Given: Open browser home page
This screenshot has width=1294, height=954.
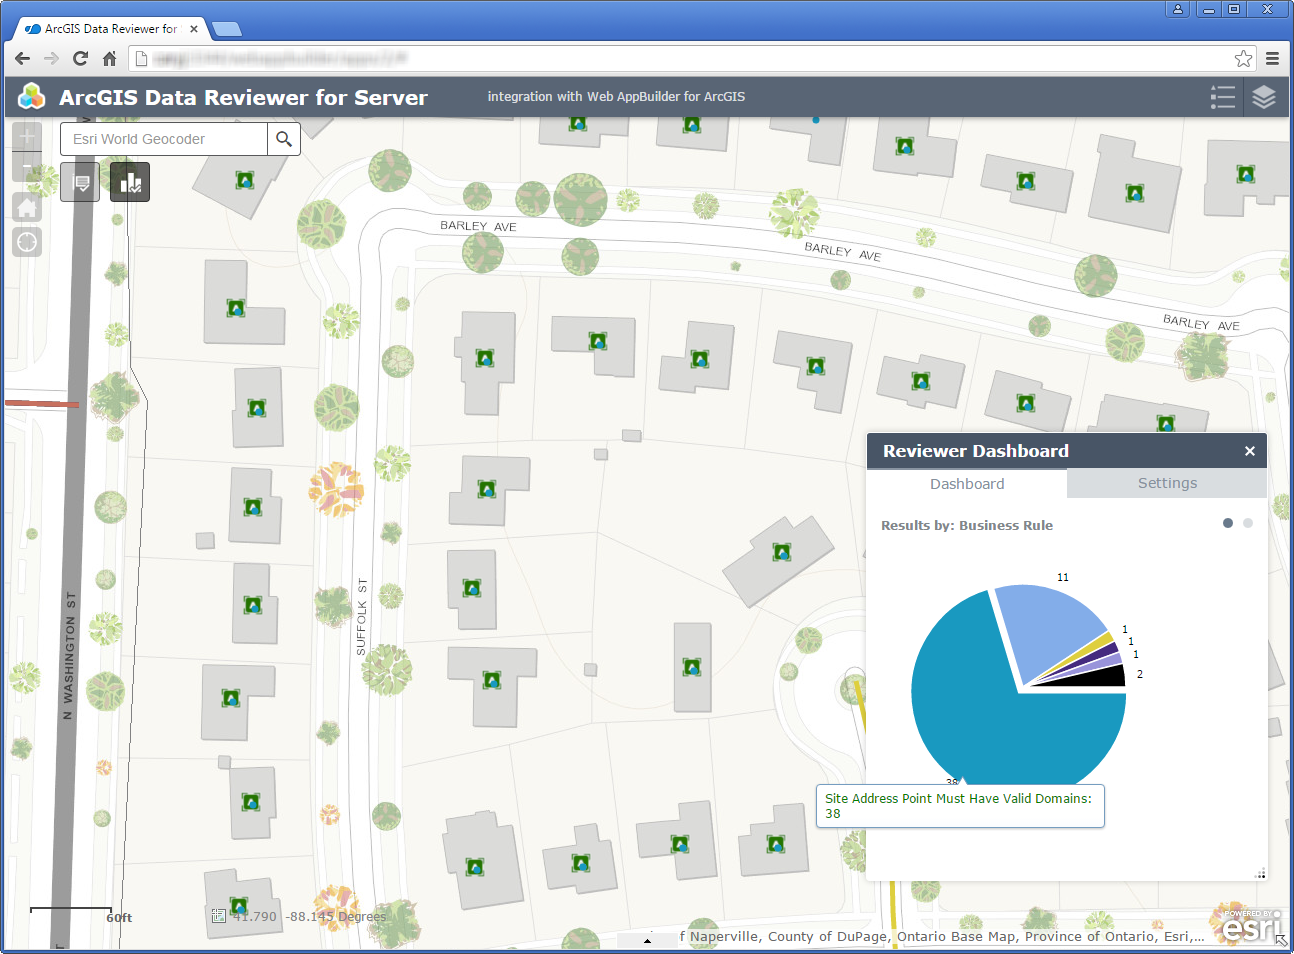Looking at the screenshot, I should [x=110, y=58].
